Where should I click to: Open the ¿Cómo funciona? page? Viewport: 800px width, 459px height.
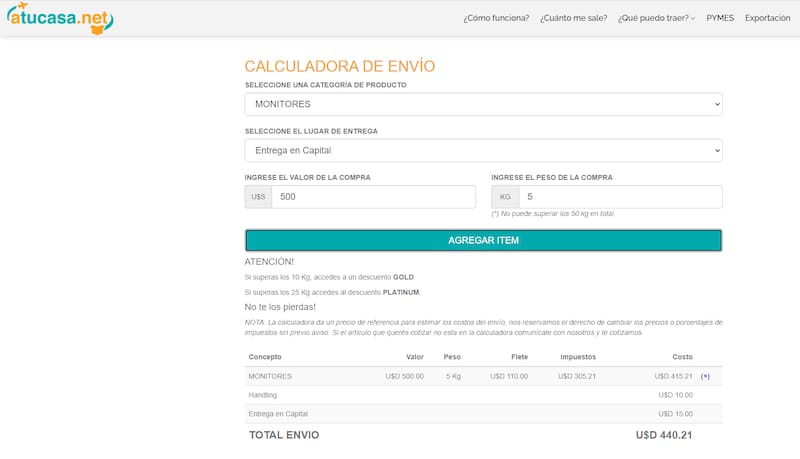point(496,18)
